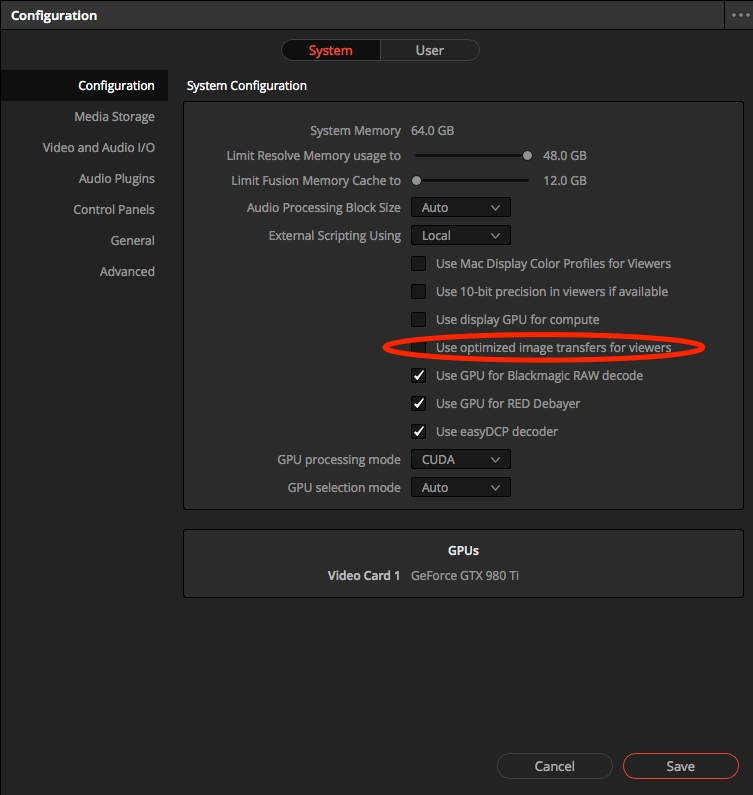Go to Audio Plugins settings

pos(117,178)
